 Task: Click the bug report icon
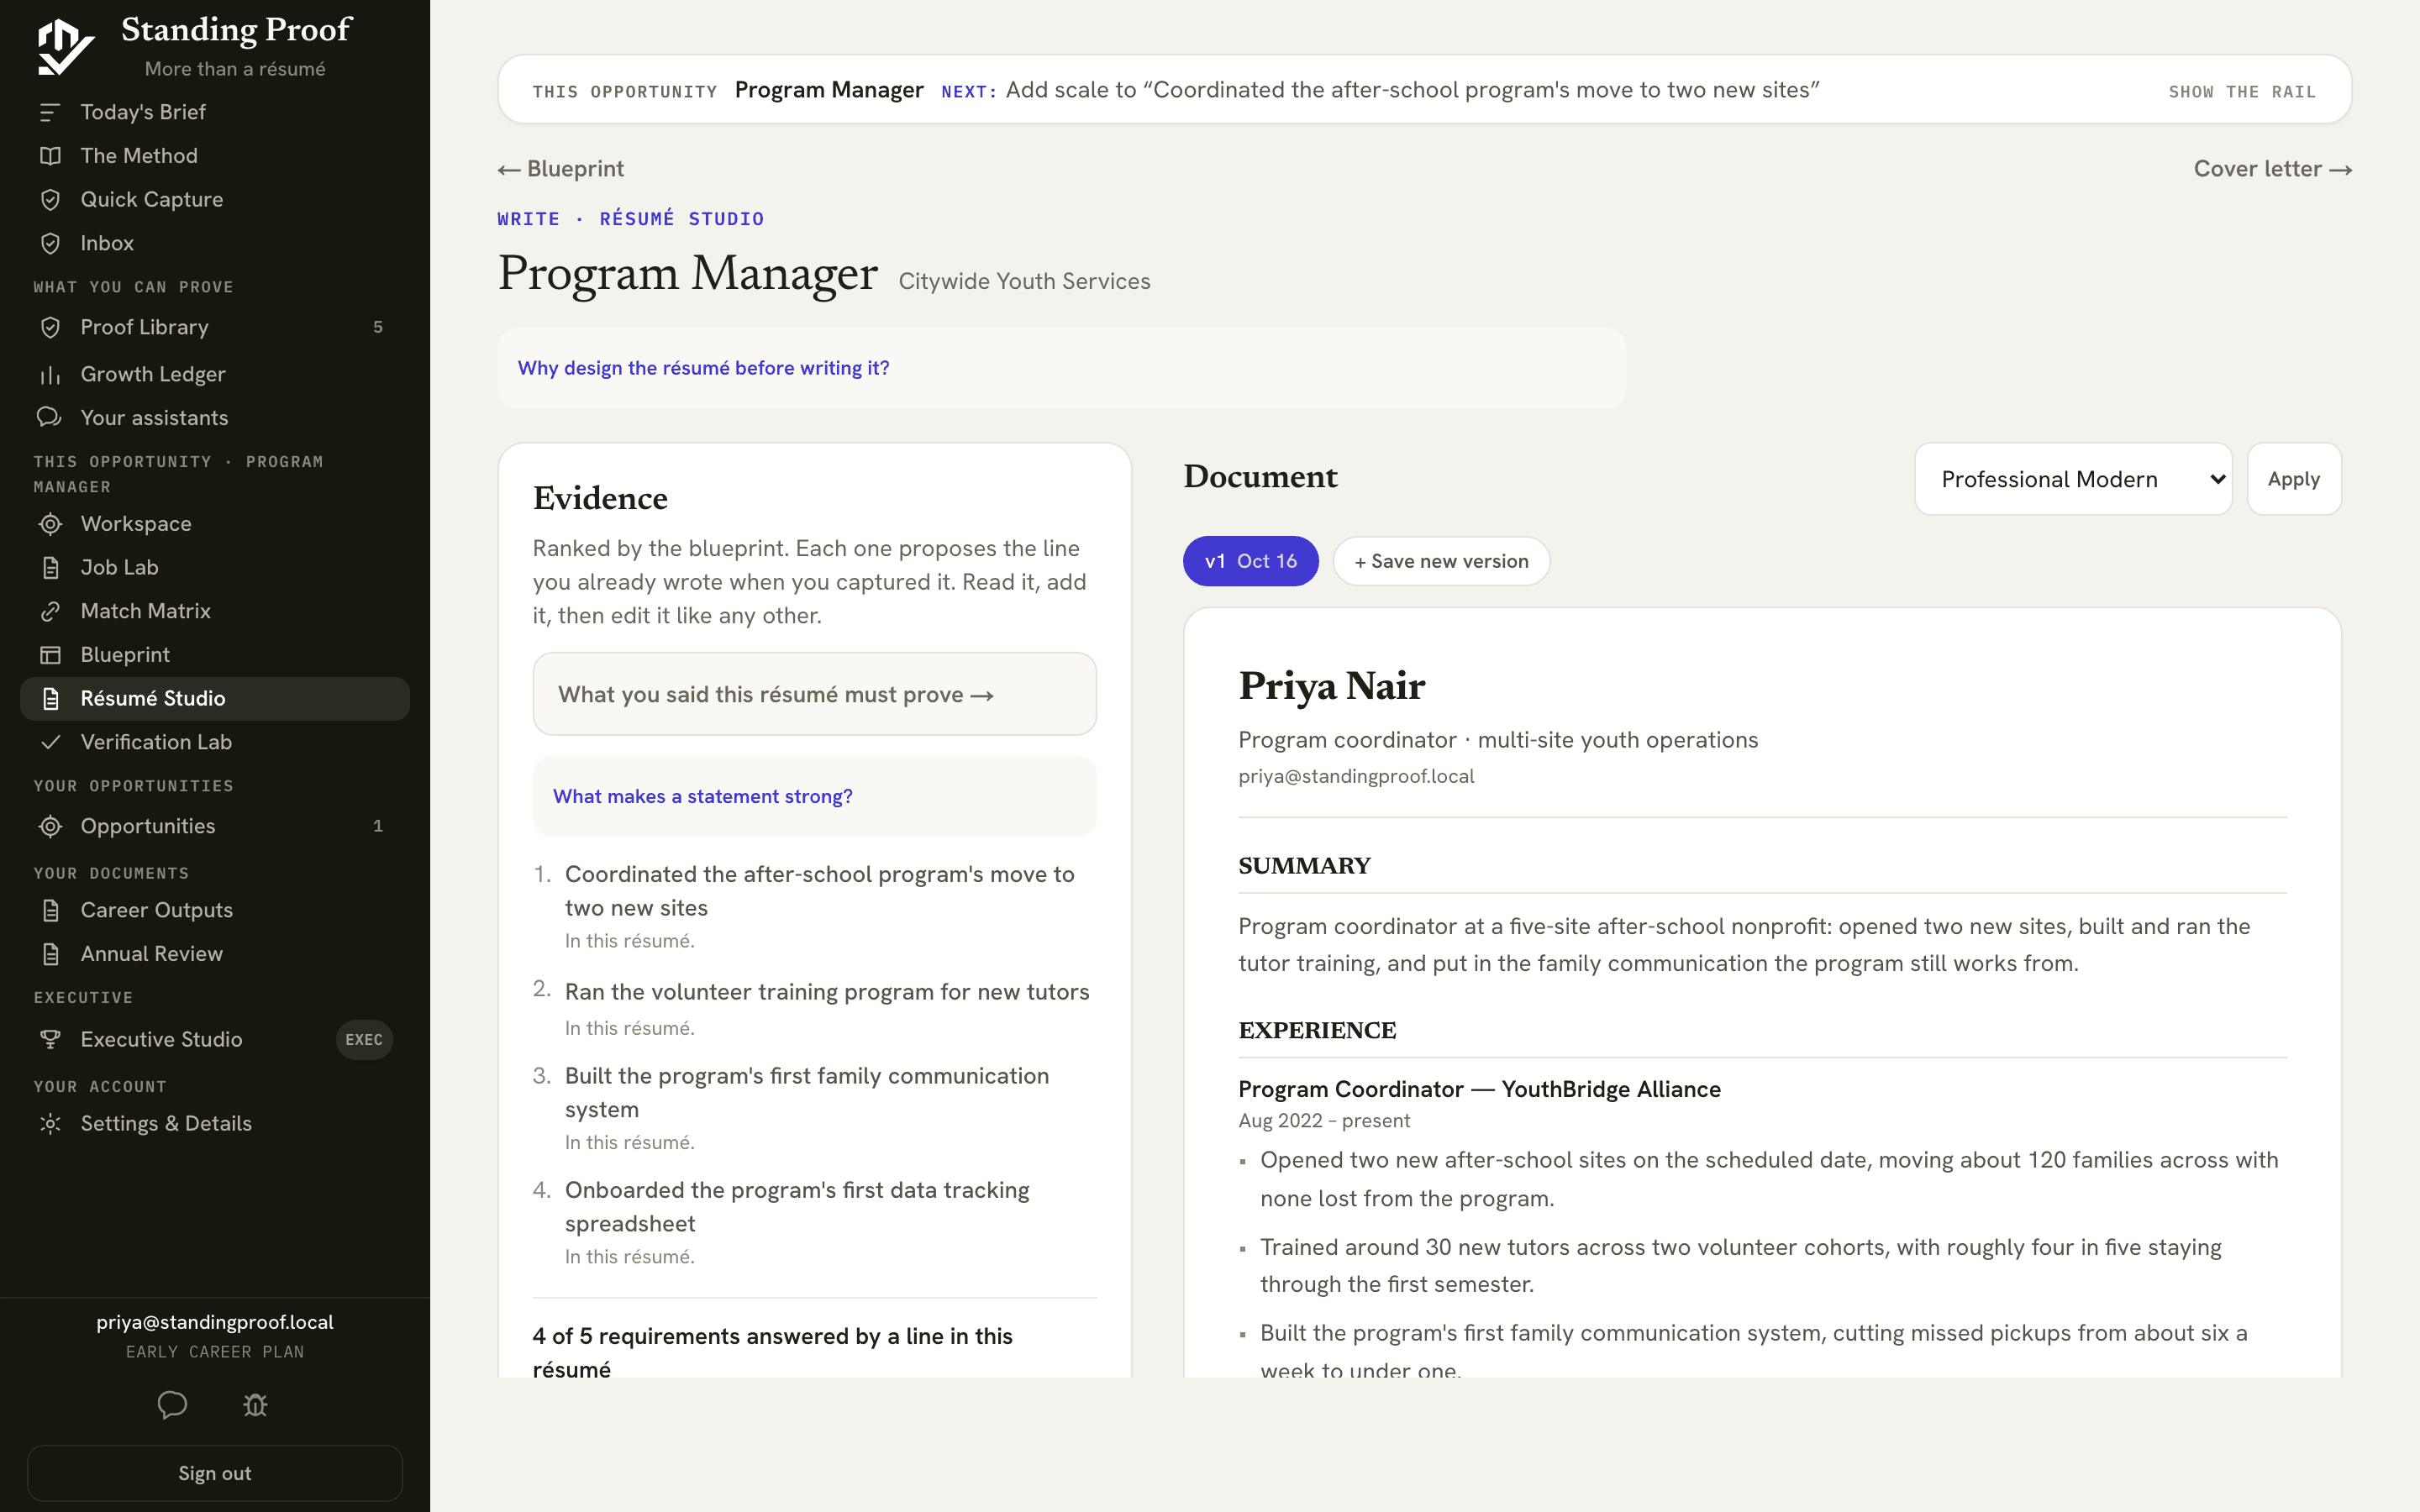click(x=256, y=1405)
